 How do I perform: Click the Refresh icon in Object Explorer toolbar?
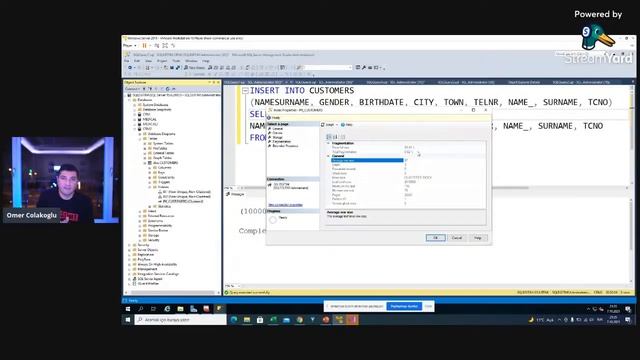(167, 89)
